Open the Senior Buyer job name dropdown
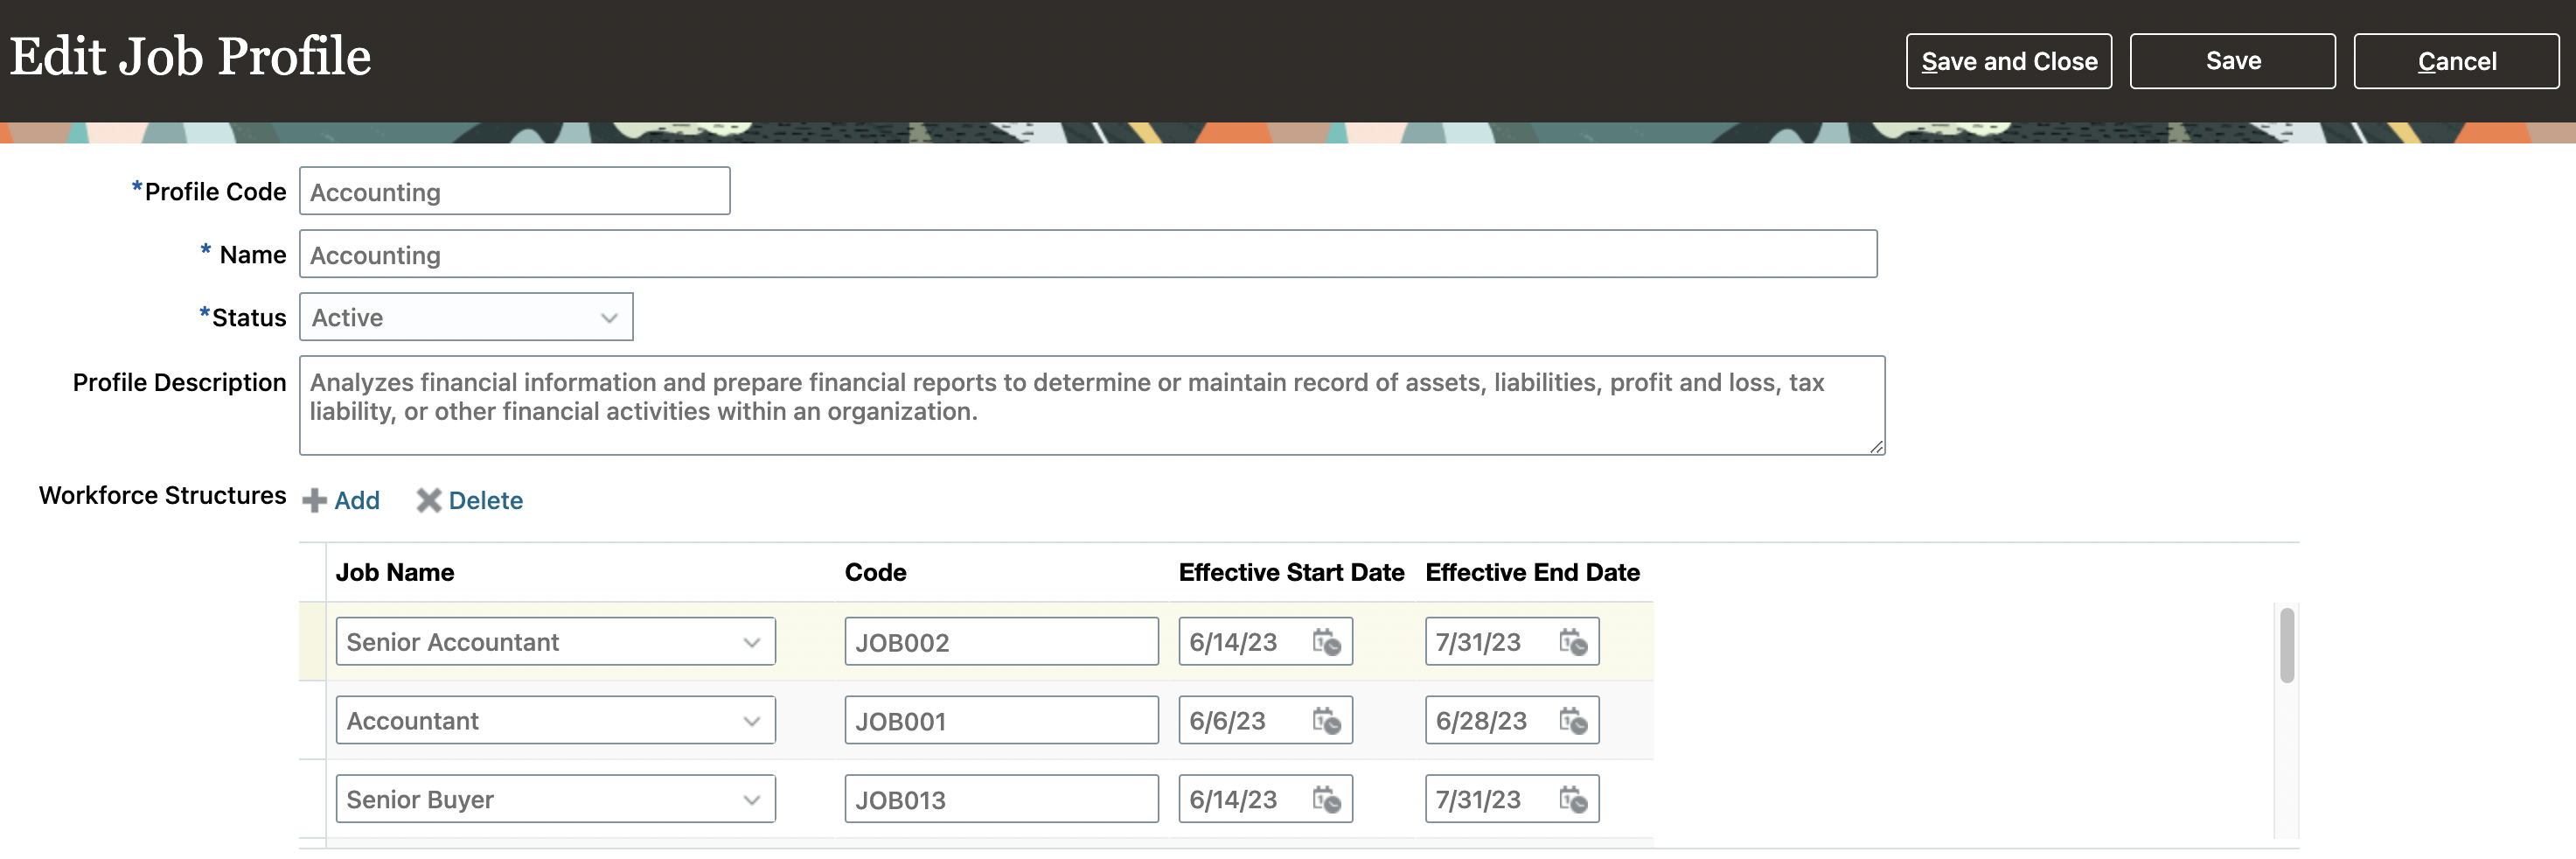Viewport: 2576px width, 859px height. coord(751,800)
